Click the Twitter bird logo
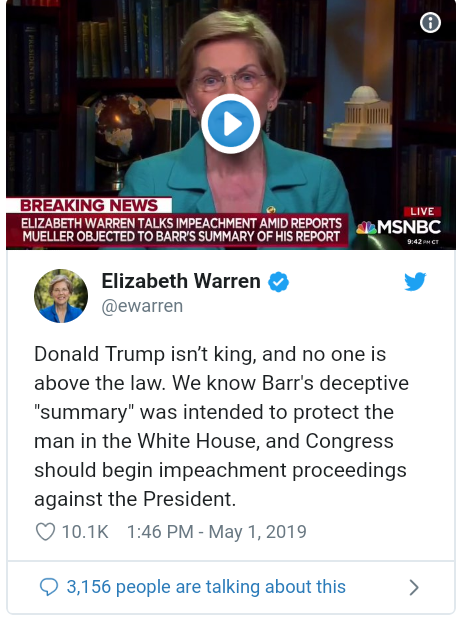 pyautogui.click(x=415, y=281)
